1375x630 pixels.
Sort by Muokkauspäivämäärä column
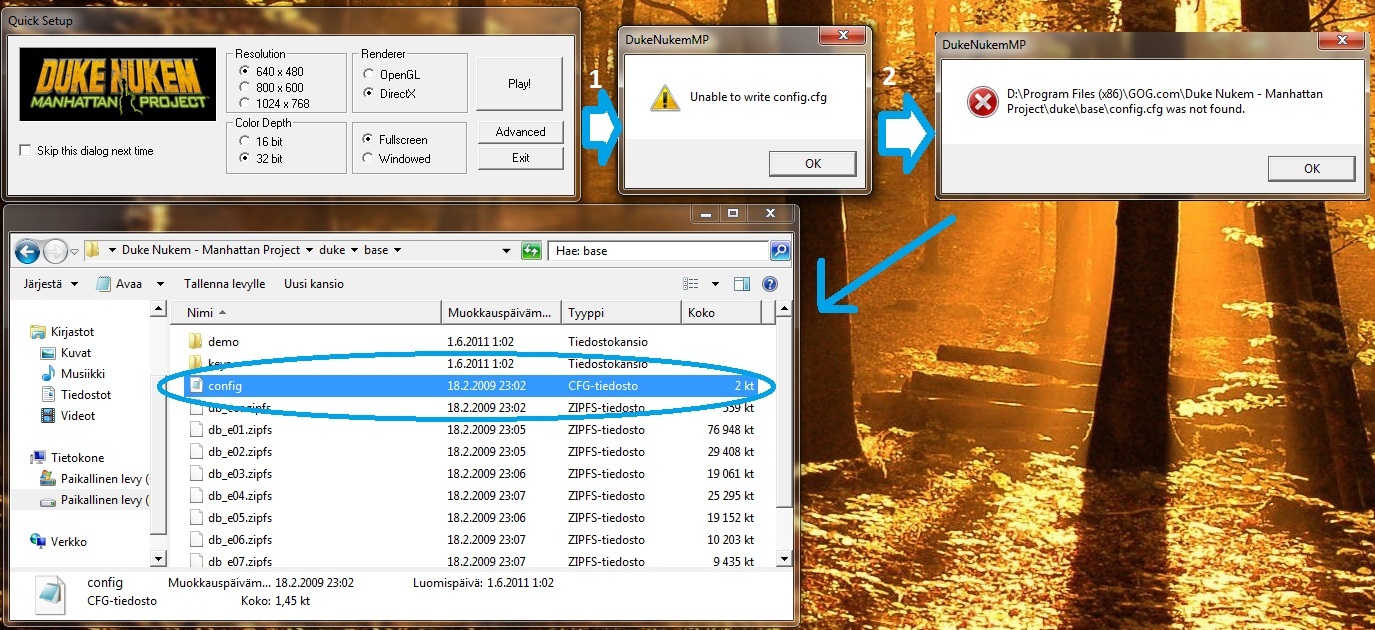(x=501, y=313)
